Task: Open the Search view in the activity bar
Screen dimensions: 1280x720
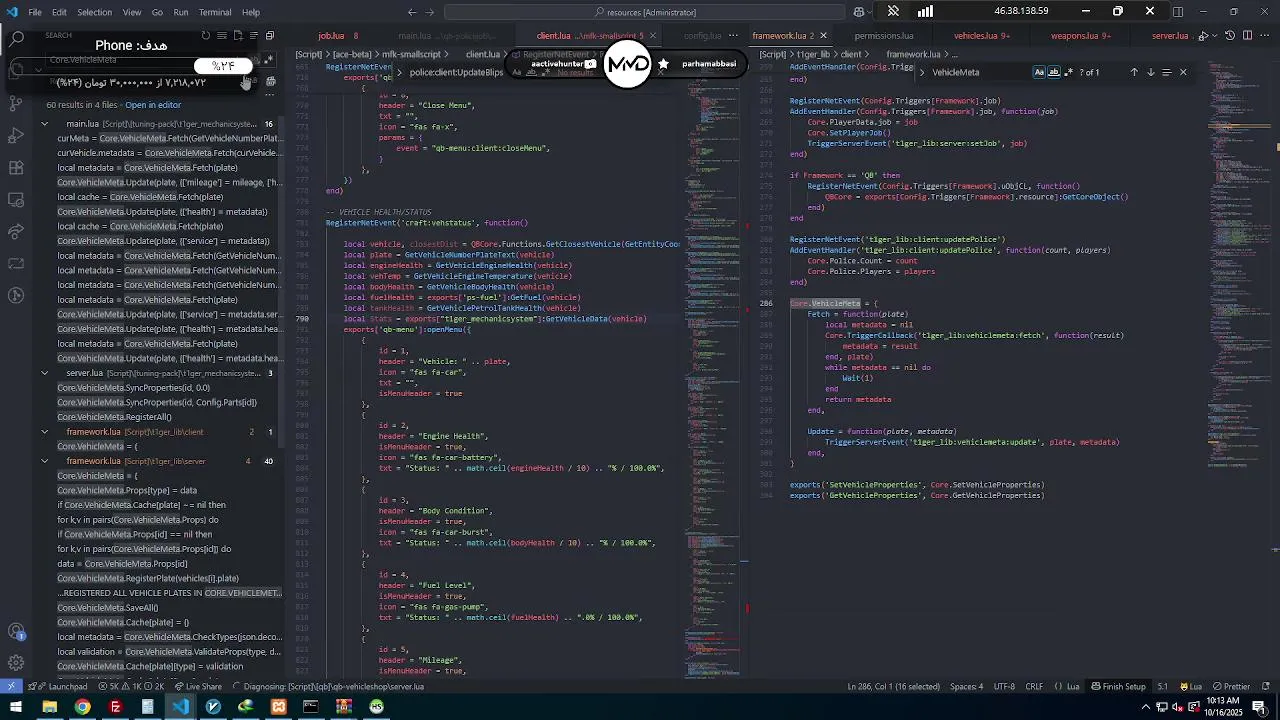Action: click(x=16, y=39)
